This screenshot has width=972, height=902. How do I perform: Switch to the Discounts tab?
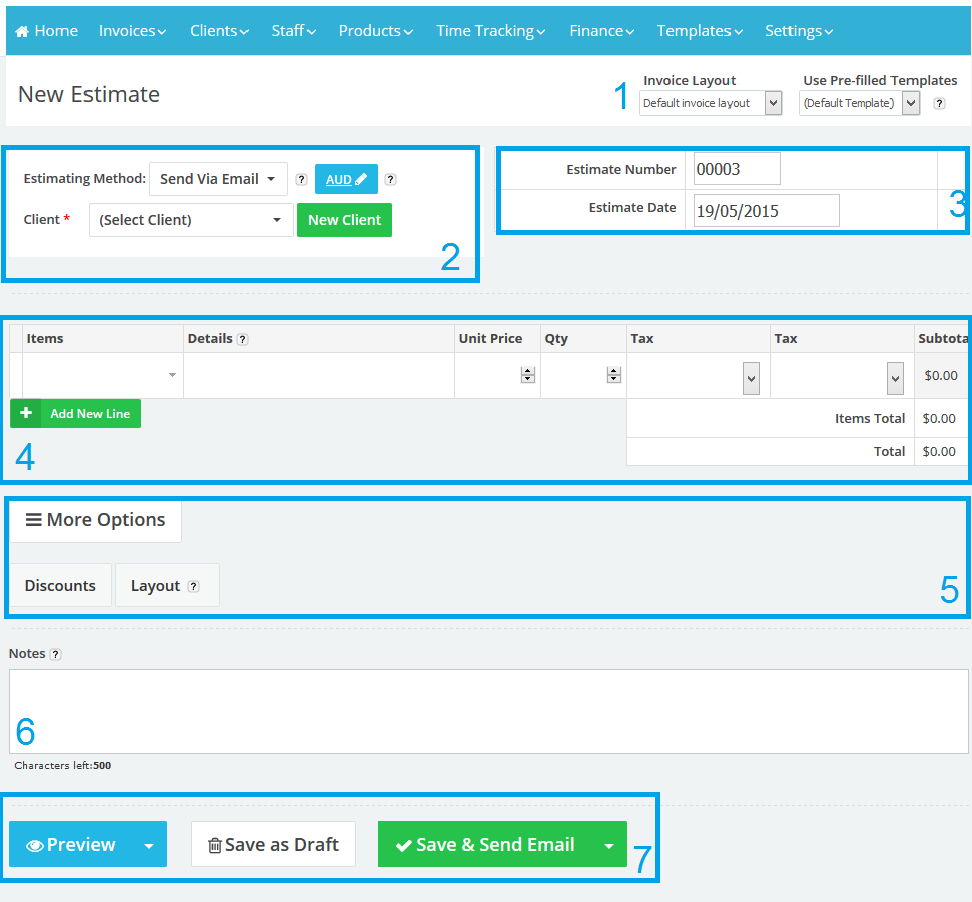click(x=60, y=586)
